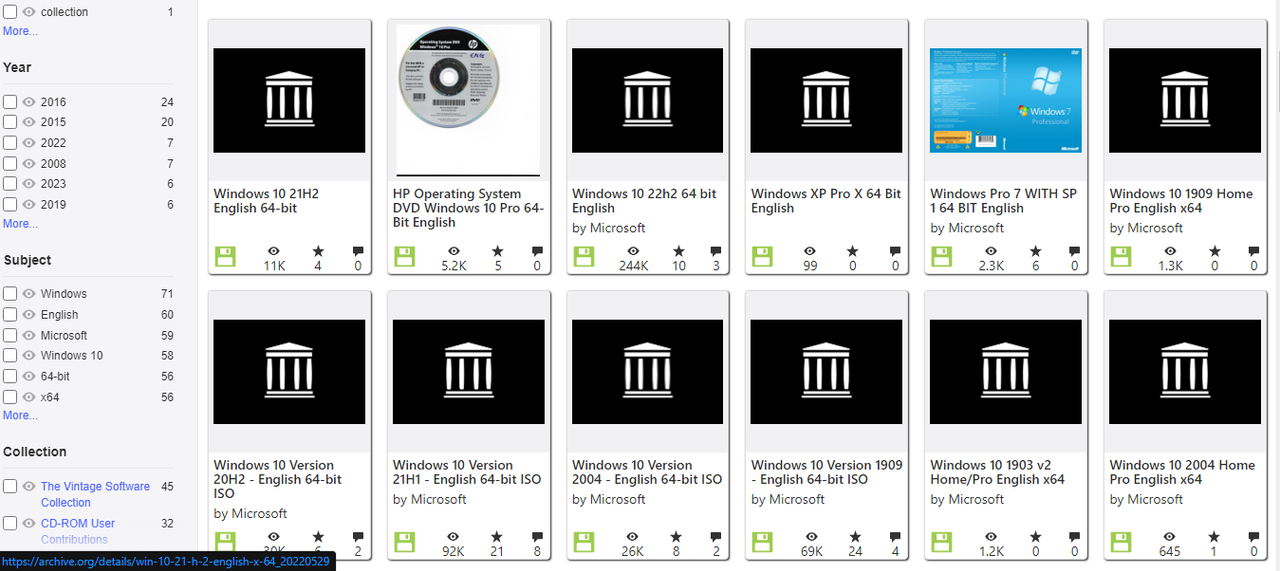This screenshot has height=571, width=1280.
Task: Click the software floppy icon on Windows 10 21H2 card
Action: 225,257
